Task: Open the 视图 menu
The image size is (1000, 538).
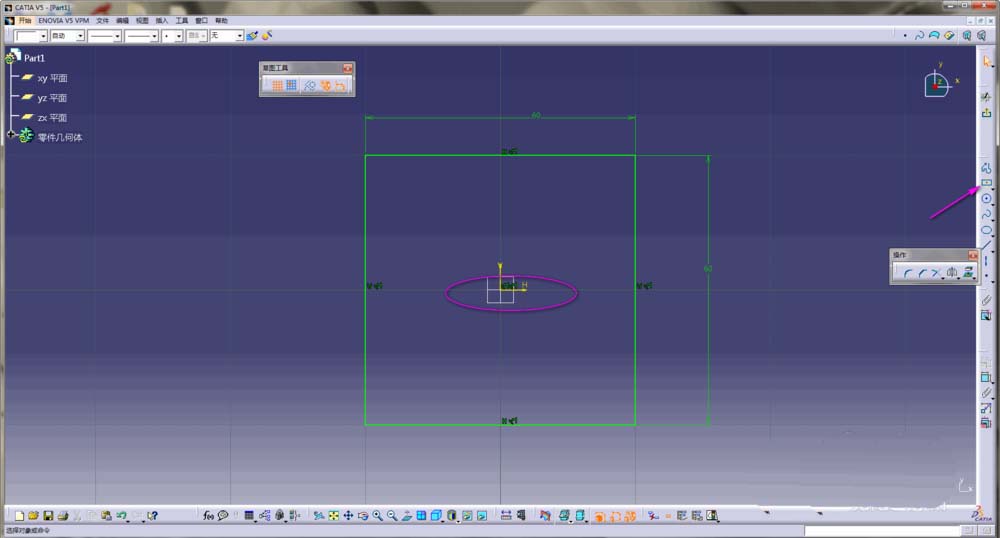Action: 142,21
